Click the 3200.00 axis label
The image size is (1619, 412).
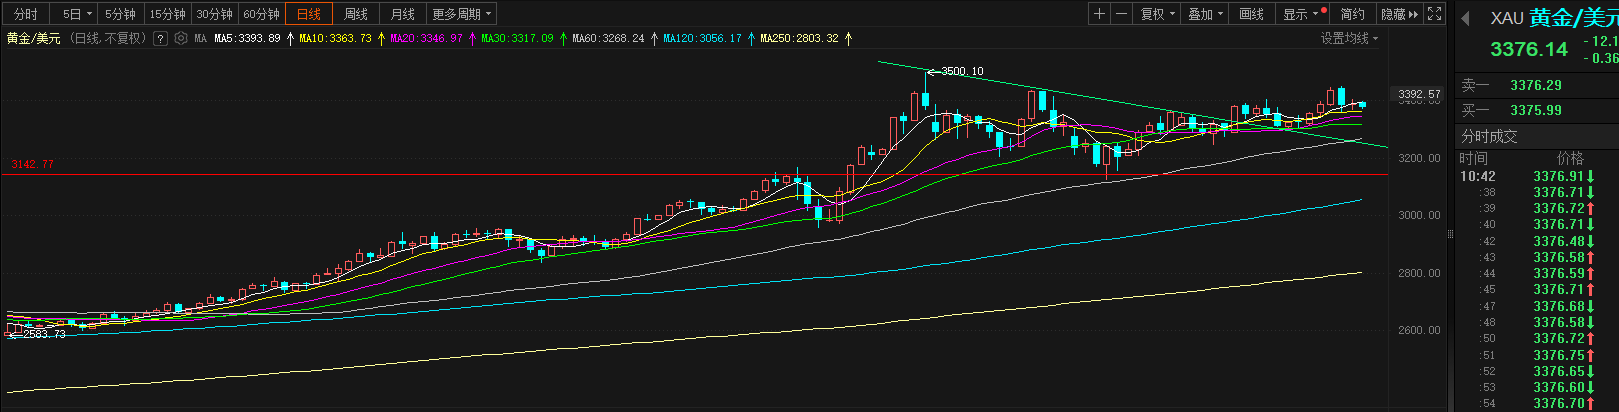(1419, 158)
